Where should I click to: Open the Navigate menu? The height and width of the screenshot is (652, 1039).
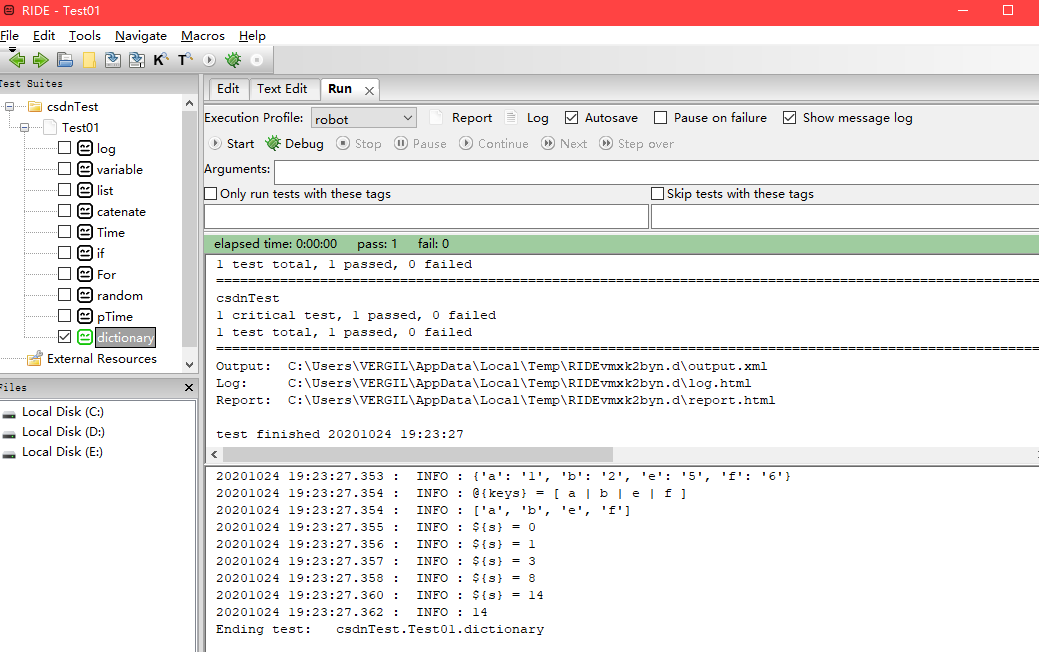click(x=140, y=36)
